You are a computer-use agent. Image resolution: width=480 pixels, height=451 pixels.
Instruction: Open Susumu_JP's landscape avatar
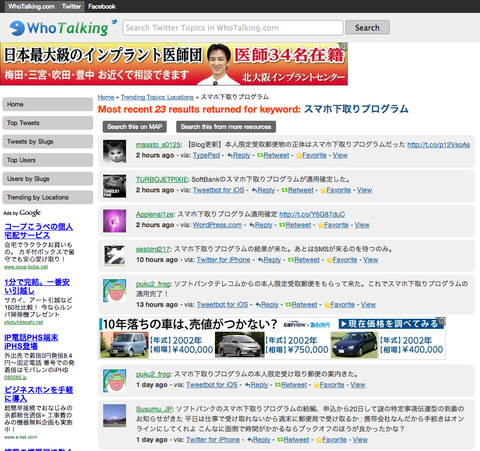coord(114,415)
